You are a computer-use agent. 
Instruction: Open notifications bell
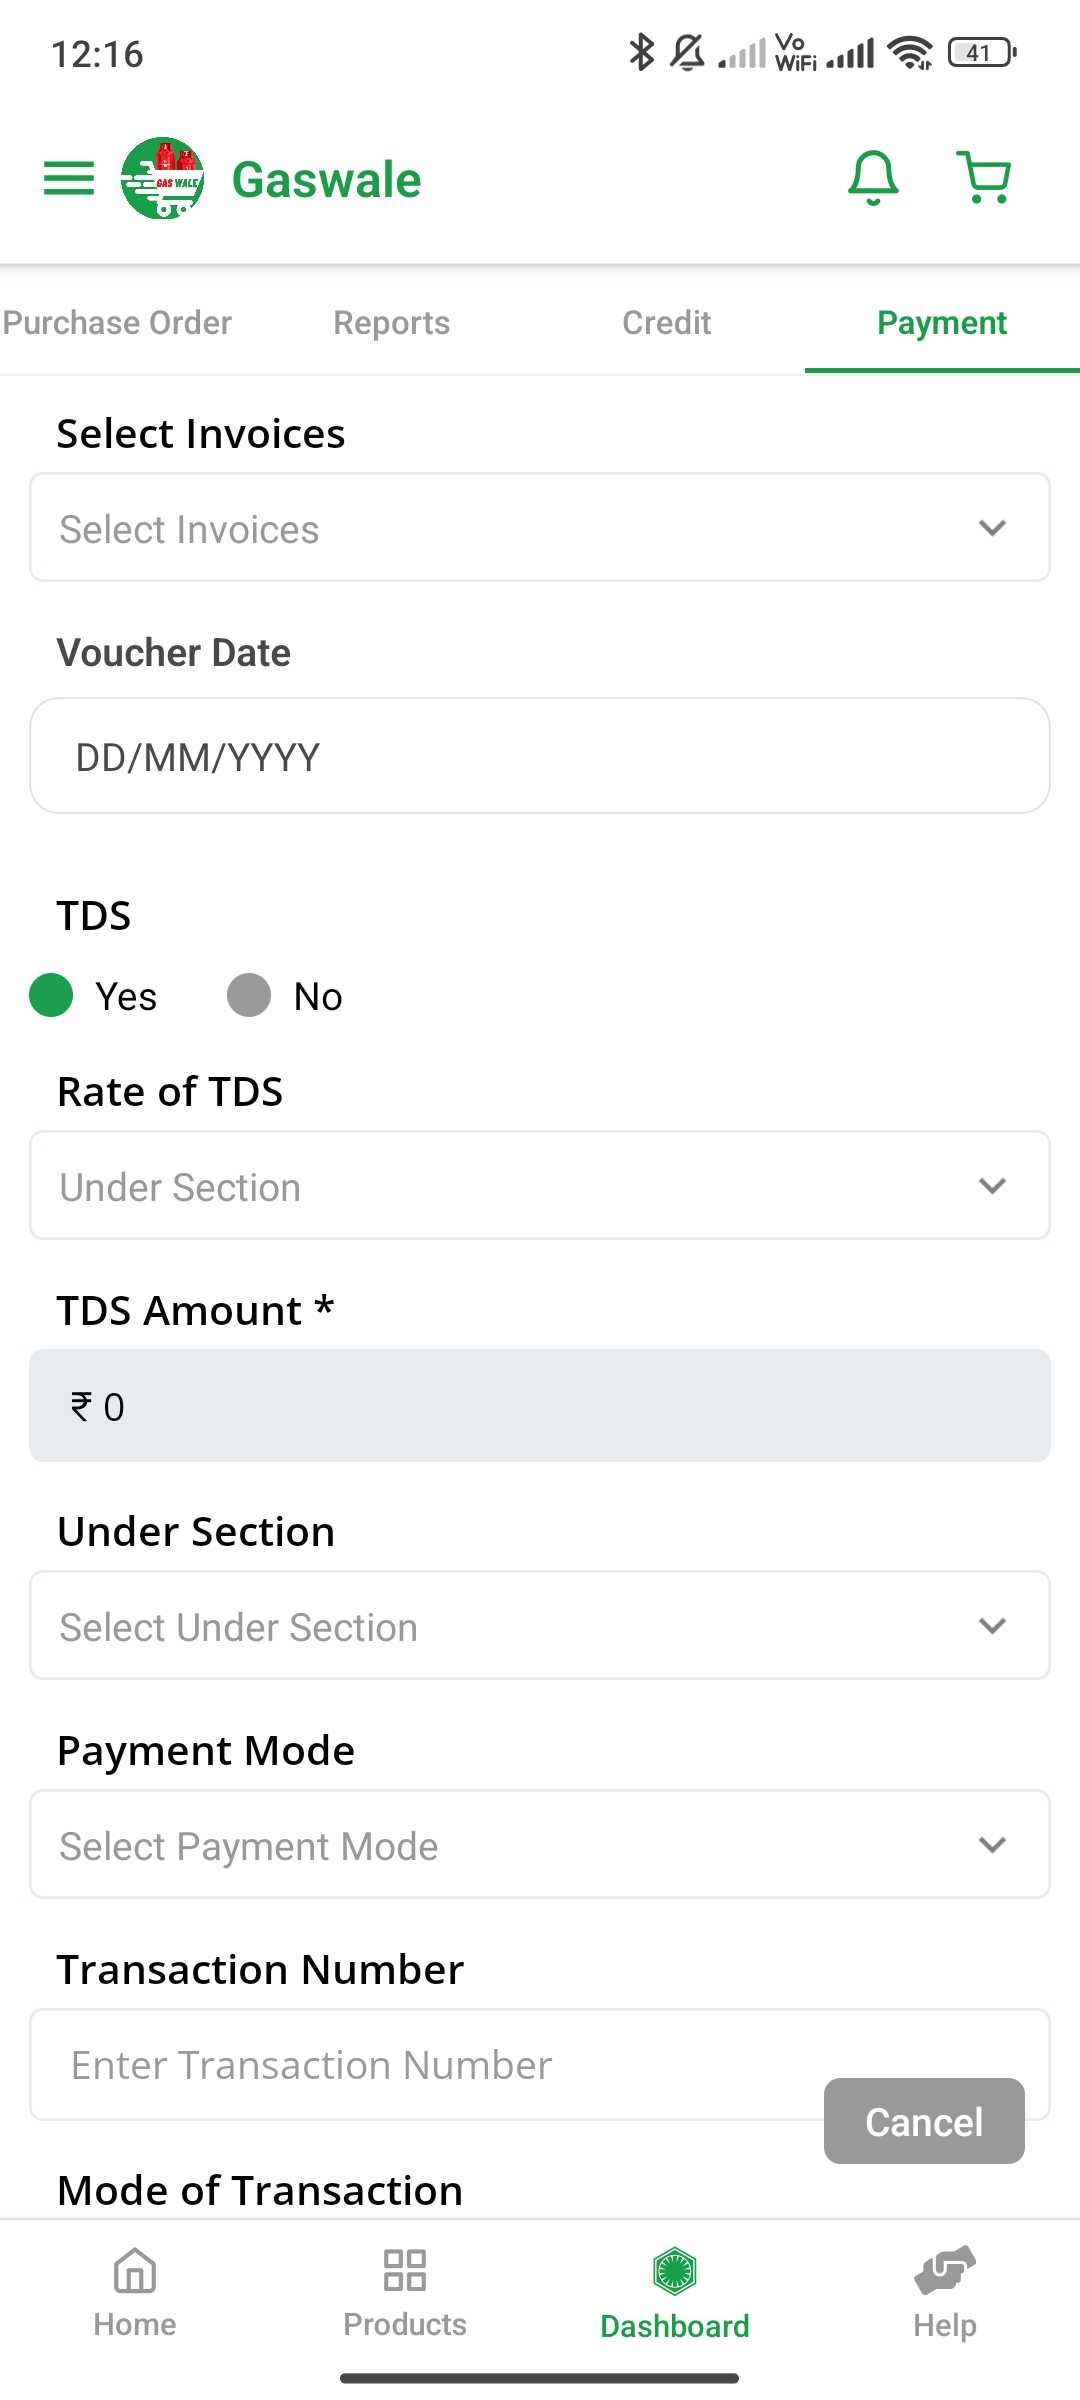point(873,179)
